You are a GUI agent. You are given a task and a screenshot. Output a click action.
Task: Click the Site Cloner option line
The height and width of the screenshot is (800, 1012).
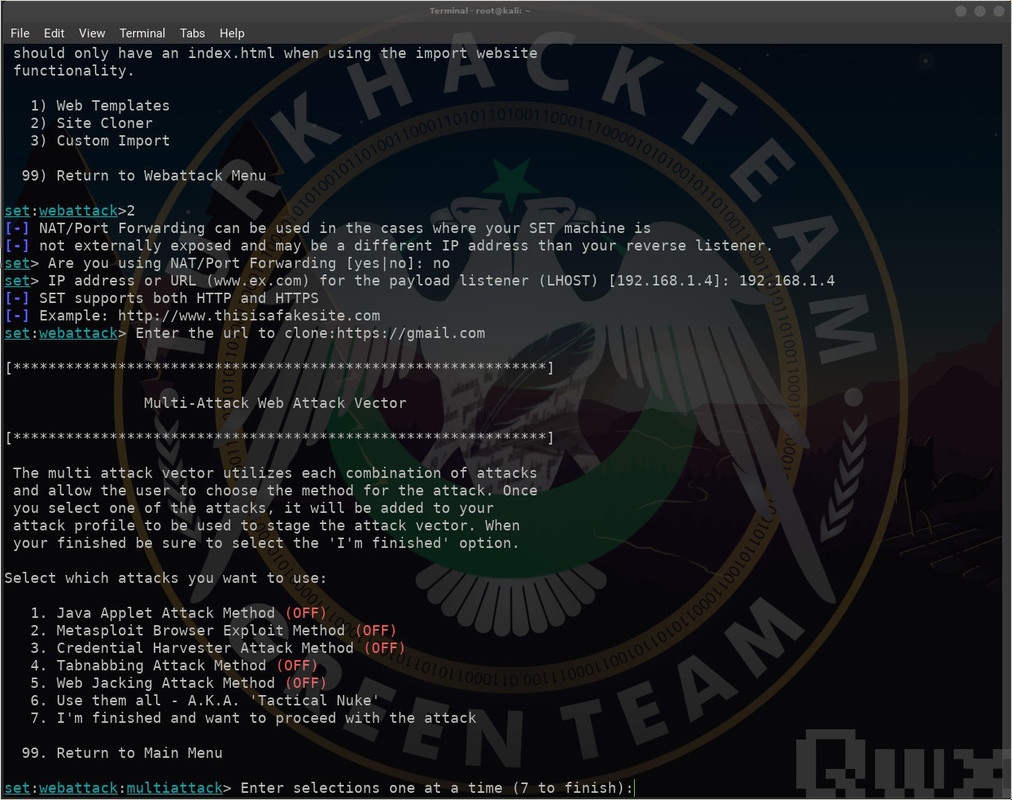[92, 123]
